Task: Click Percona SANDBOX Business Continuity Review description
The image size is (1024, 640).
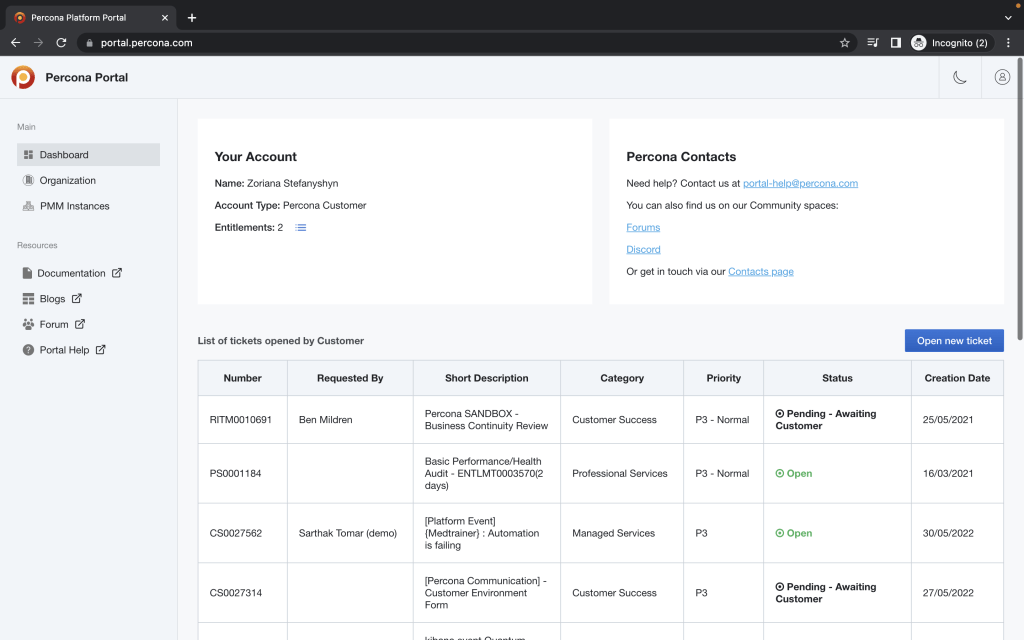Action: (487, 420)
